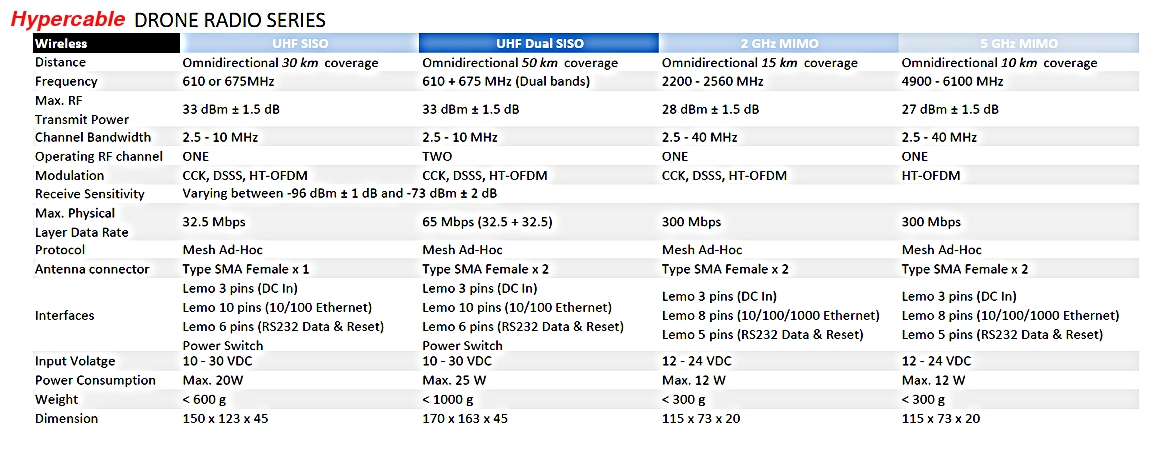Click the UHF SISO column header
Image resolution: width=1164 pixels, height=470 pixels.
300,43
